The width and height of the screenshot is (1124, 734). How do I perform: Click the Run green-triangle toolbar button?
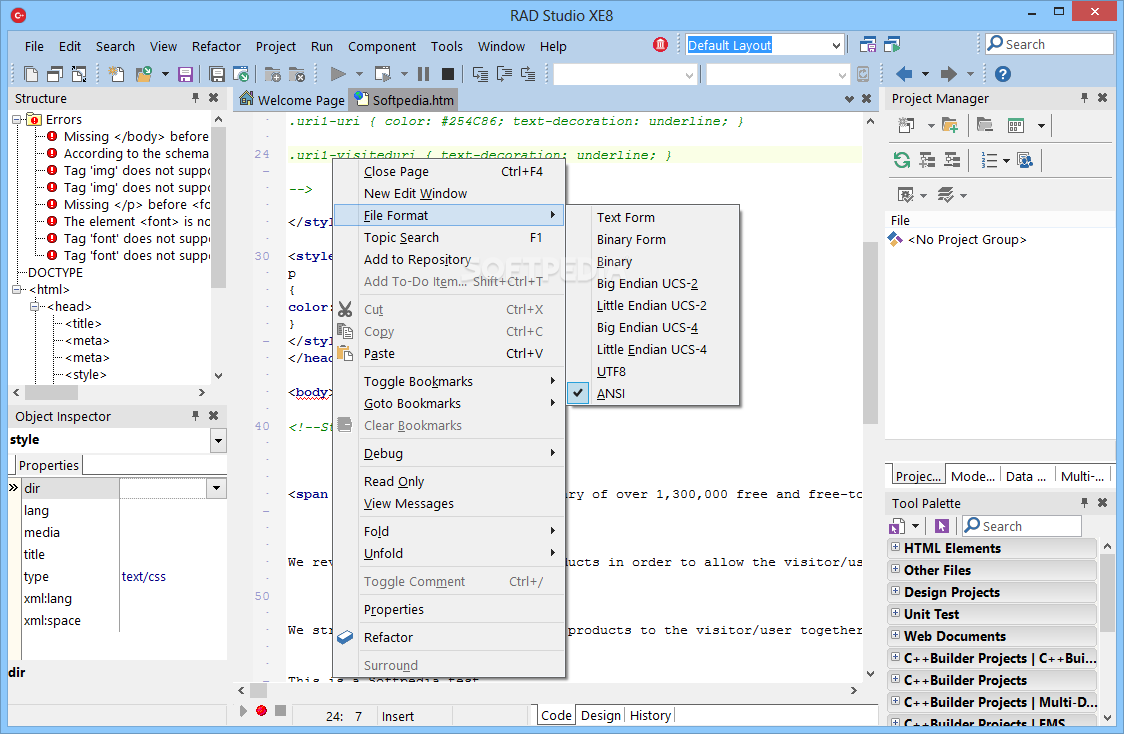point(338,74)
